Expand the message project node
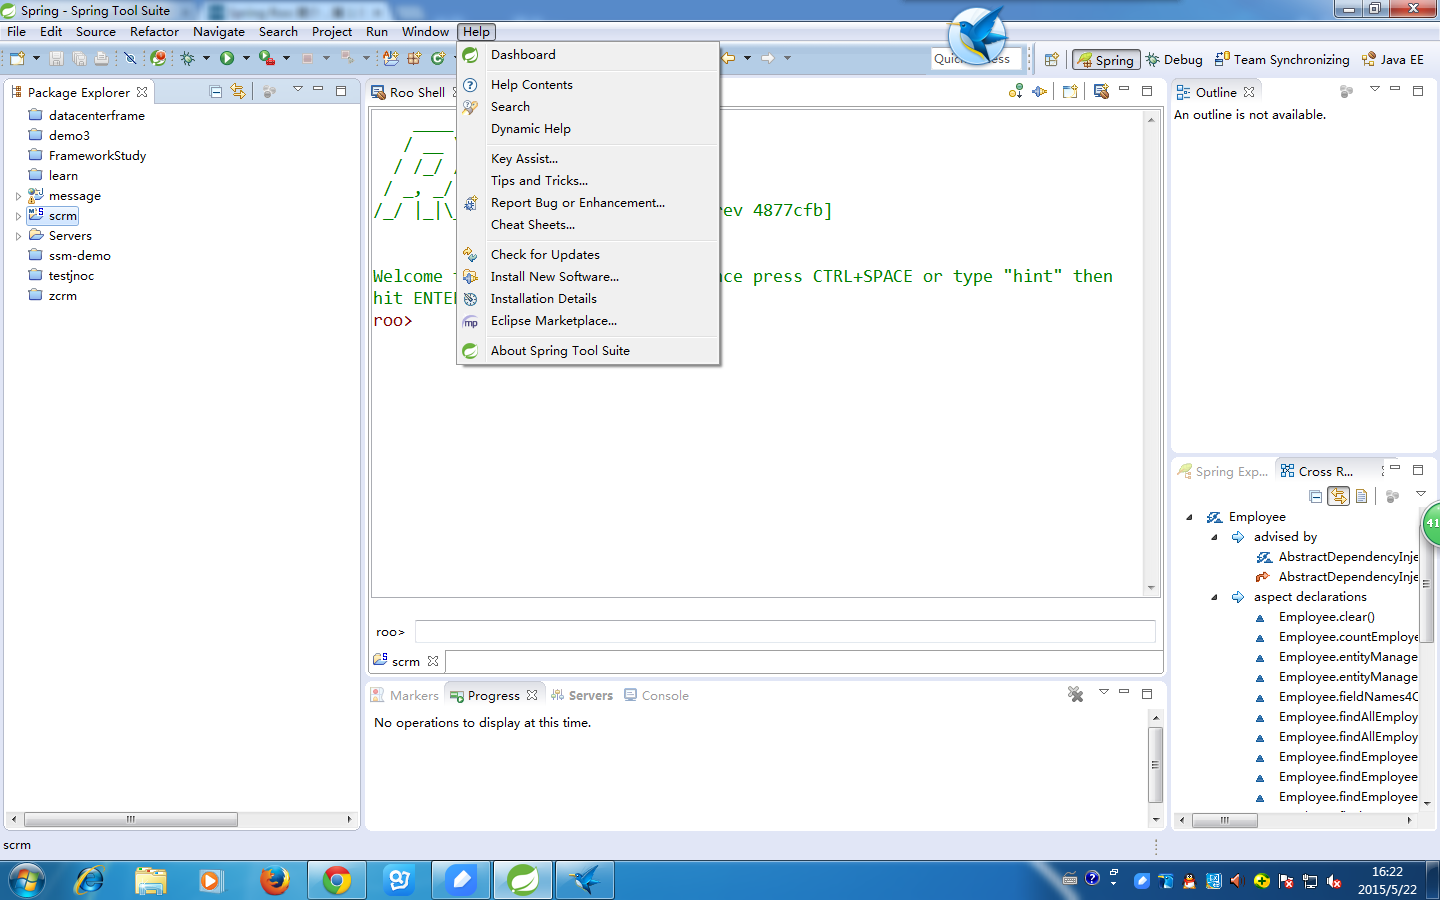 (x=18, y=196)
